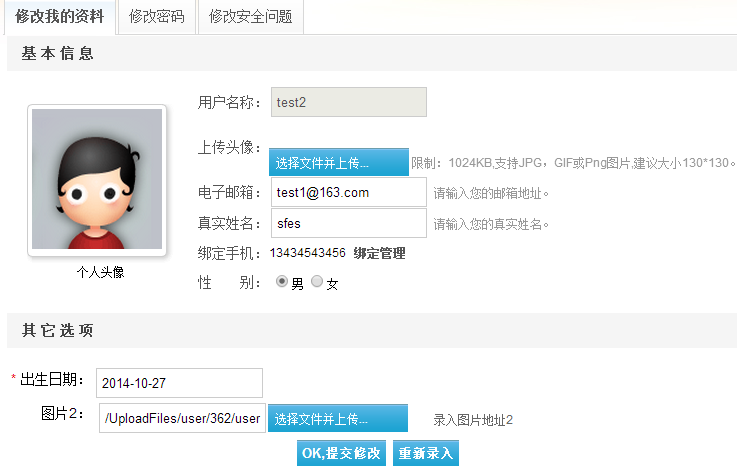Select the 女 gender radio button
Screen dimensions: 737x474
click(317, 281)
